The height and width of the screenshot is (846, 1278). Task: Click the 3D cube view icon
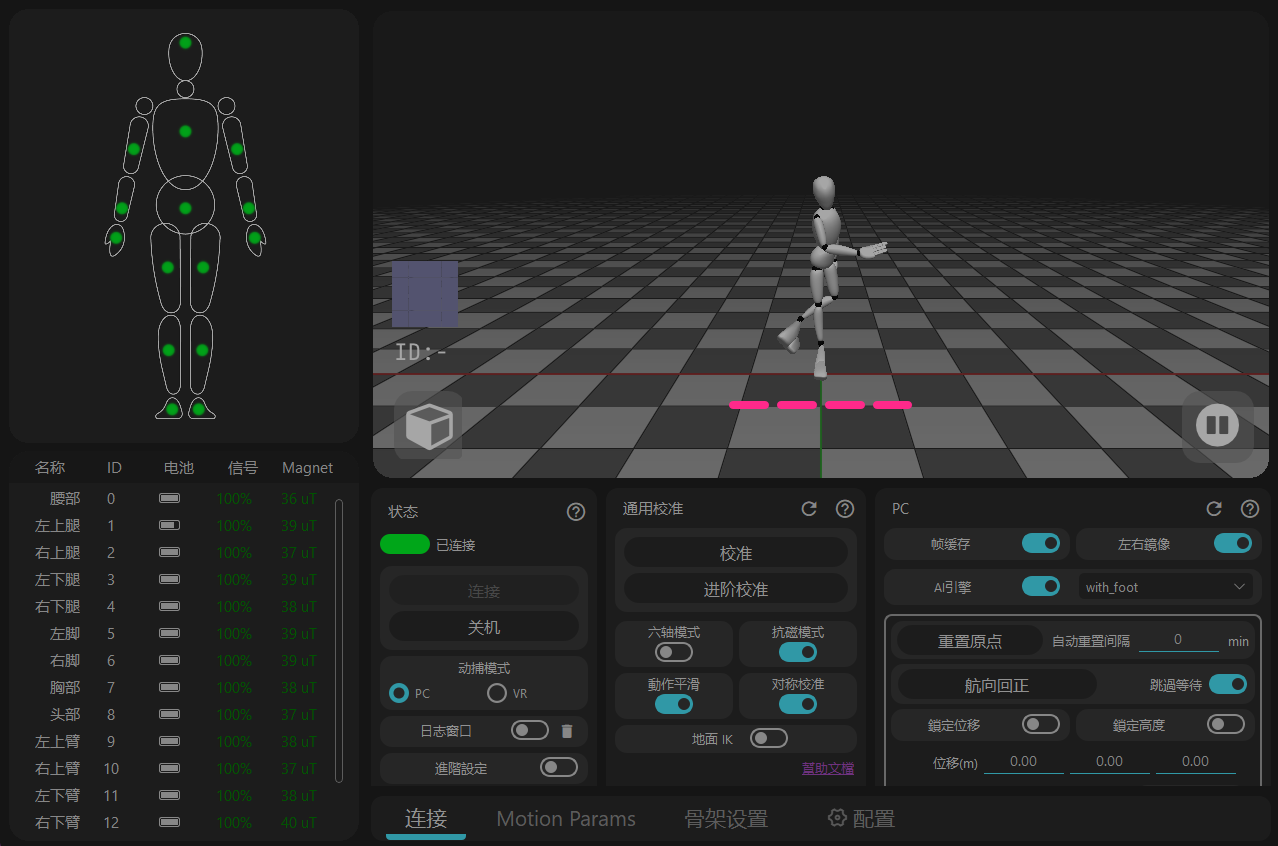click(428, 426)
